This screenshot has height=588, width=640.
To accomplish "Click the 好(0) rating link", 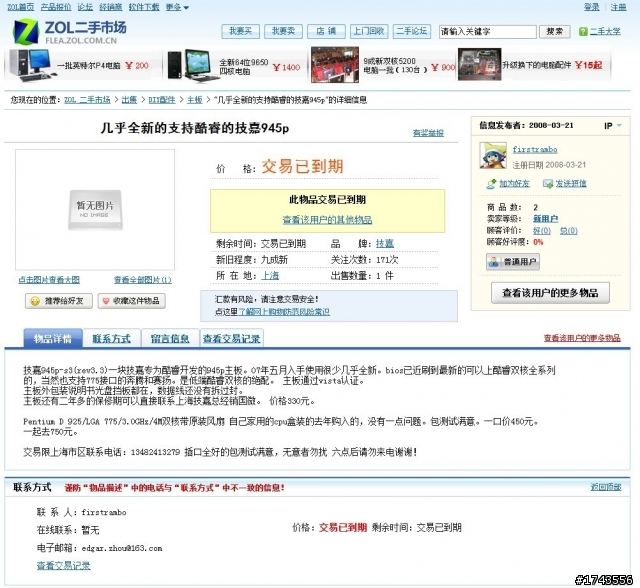I will [x=542, y=231].
